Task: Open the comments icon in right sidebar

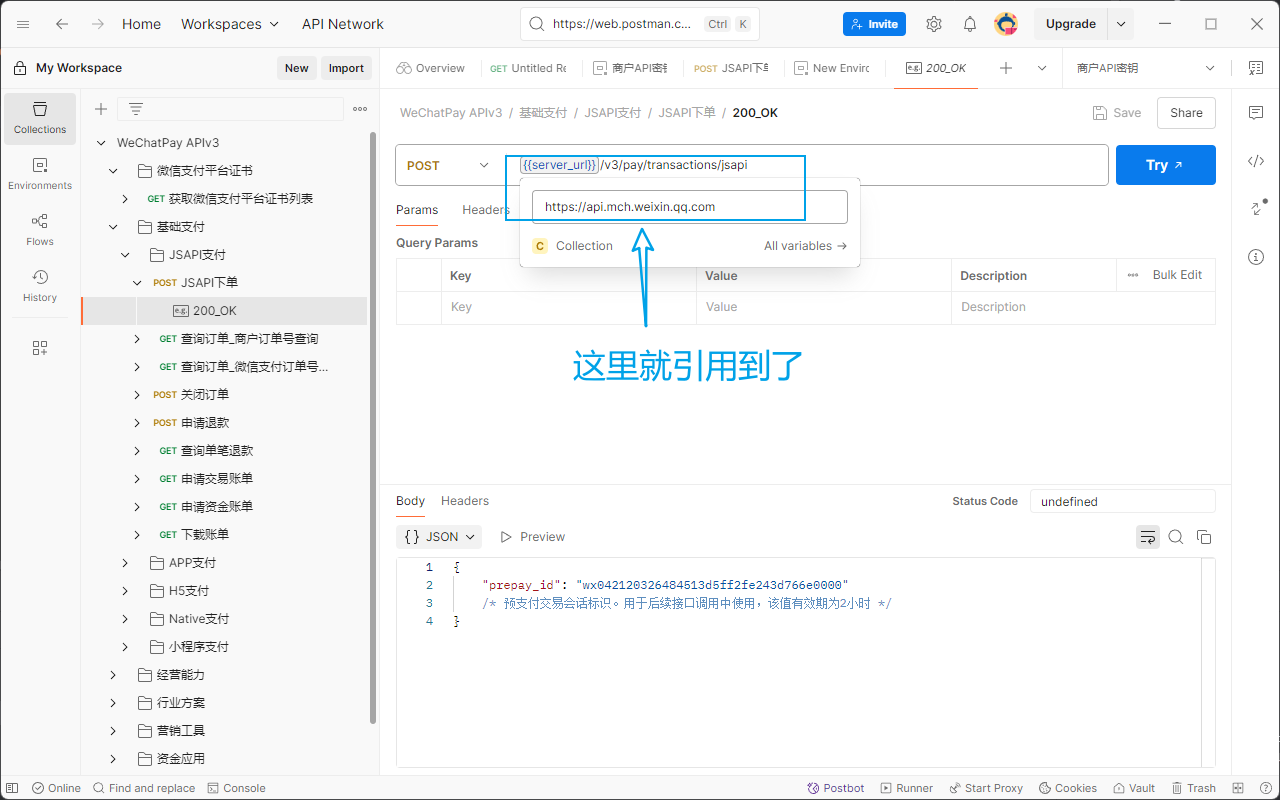Action: tap(1256, 113)
